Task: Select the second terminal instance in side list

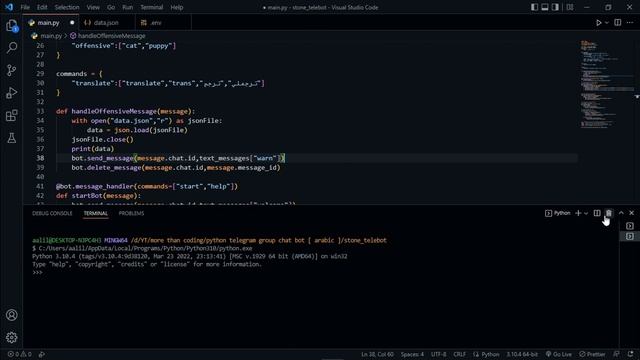Action: tap(630, 236)
